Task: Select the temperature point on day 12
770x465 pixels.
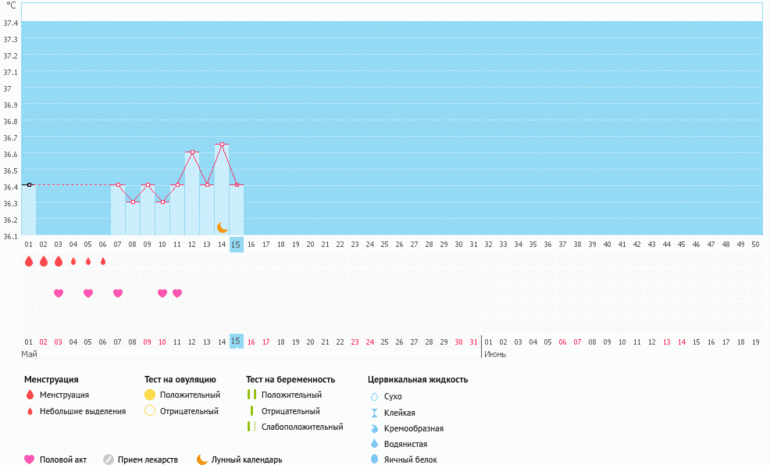Action: [x=192, y=152]
